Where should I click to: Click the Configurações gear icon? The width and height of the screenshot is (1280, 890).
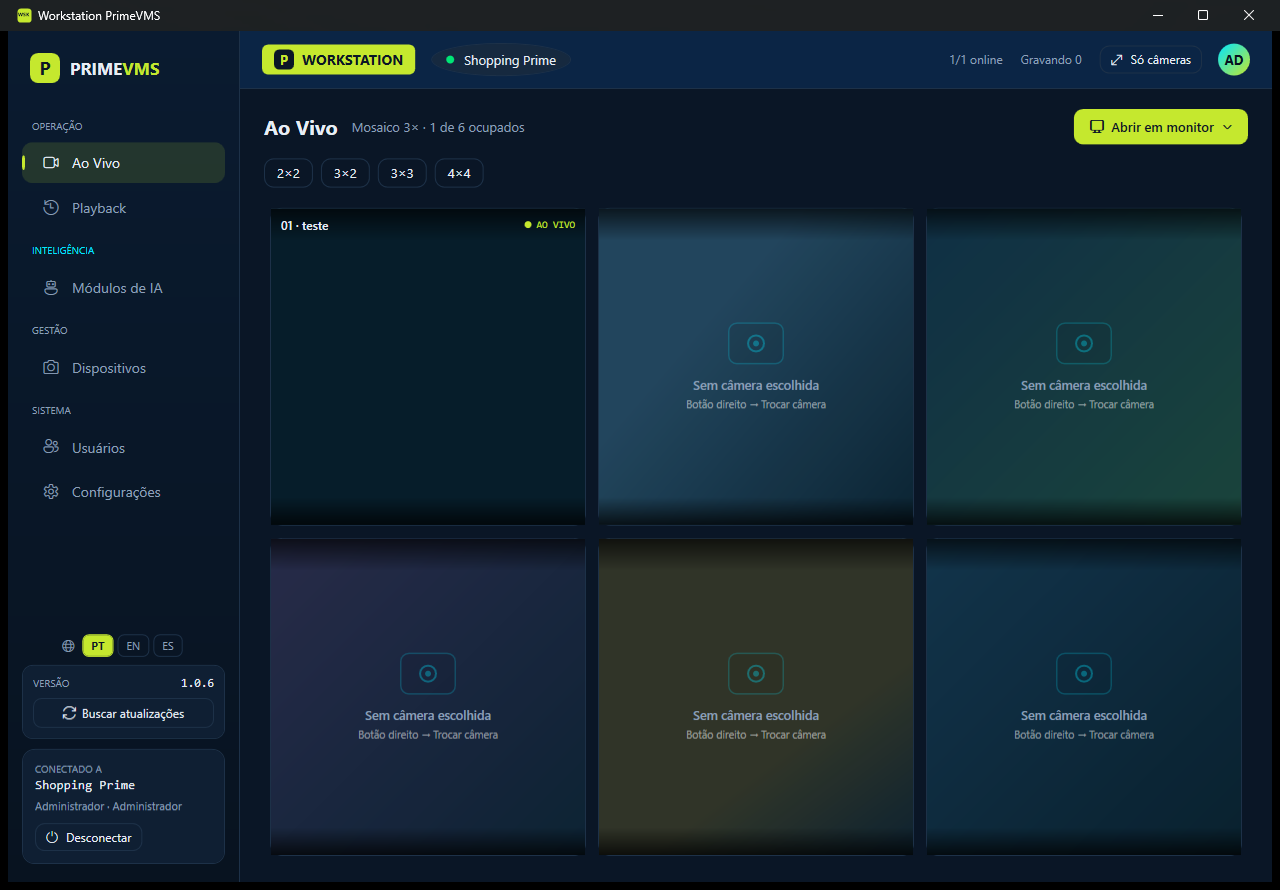pos(51,492)
